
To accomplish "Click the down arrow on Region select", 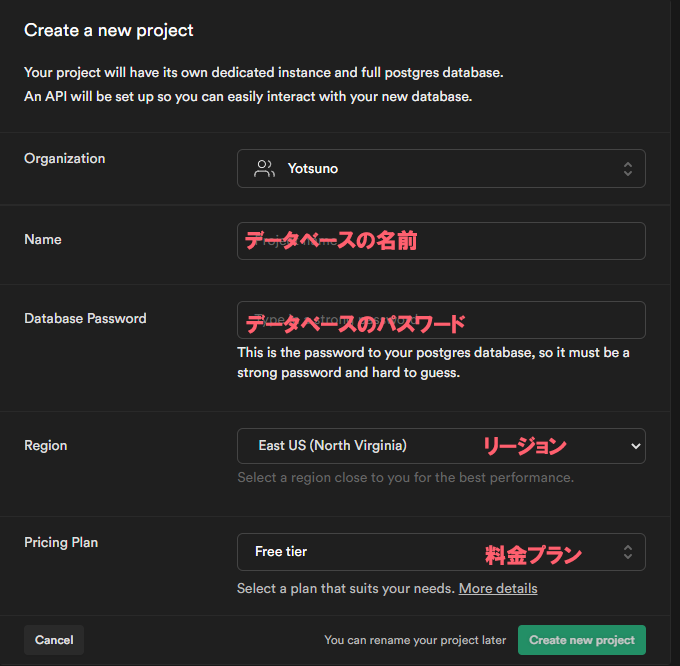I will (635, 446).
